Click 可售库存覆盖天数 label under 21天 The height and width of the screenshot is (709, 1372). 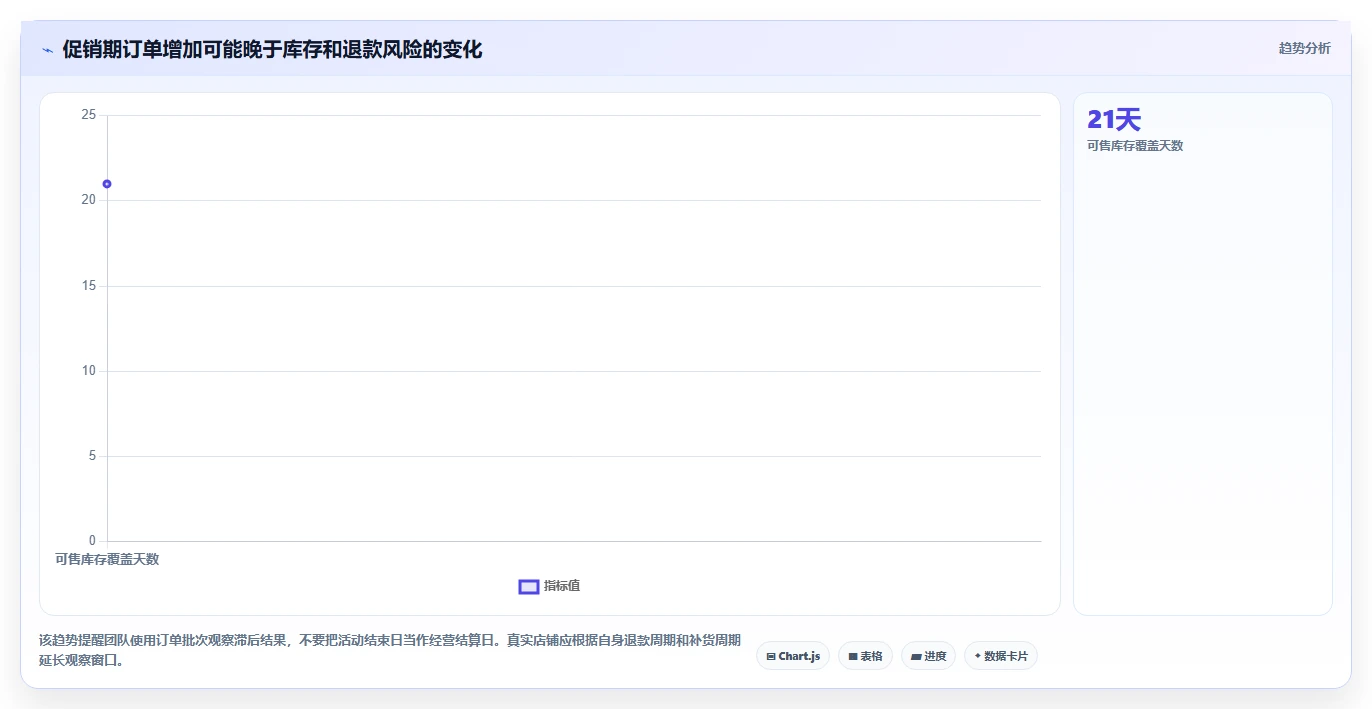point(1135,146)
